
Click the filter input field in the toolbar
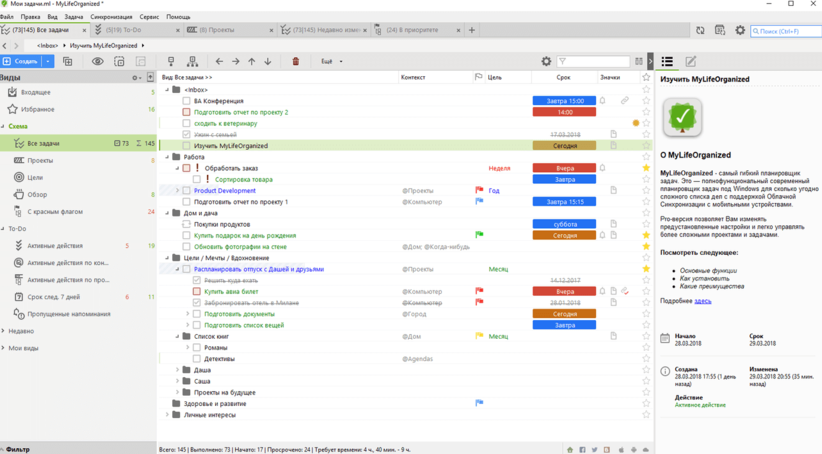pos(593,61)
